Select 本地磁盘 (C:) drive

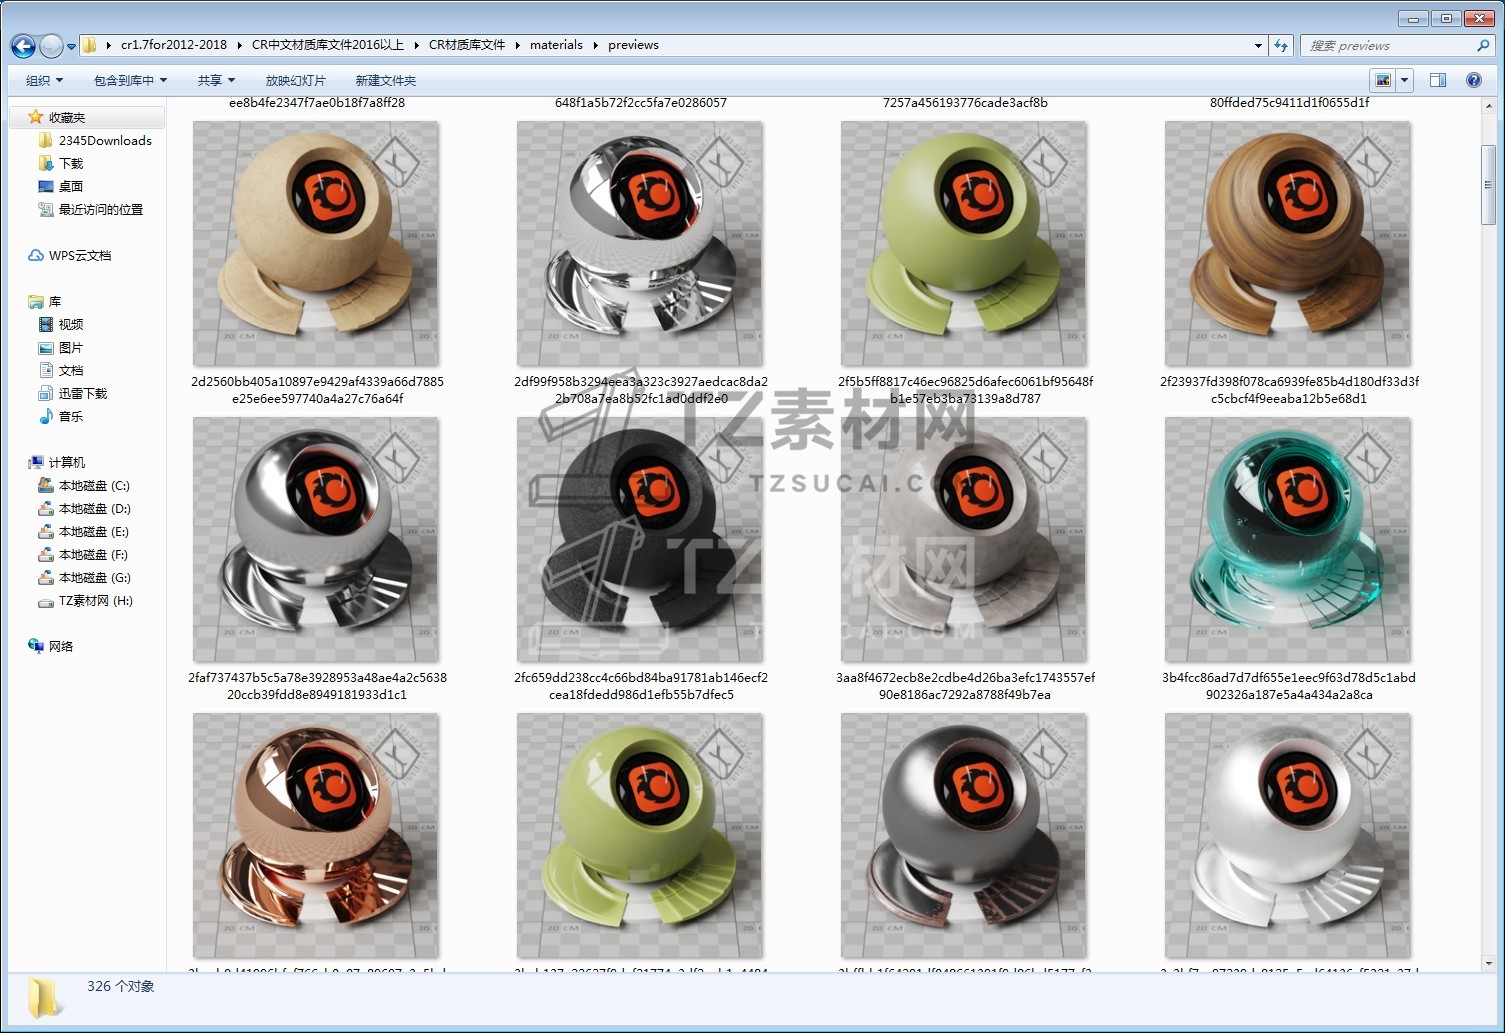[x=93, y=486]
